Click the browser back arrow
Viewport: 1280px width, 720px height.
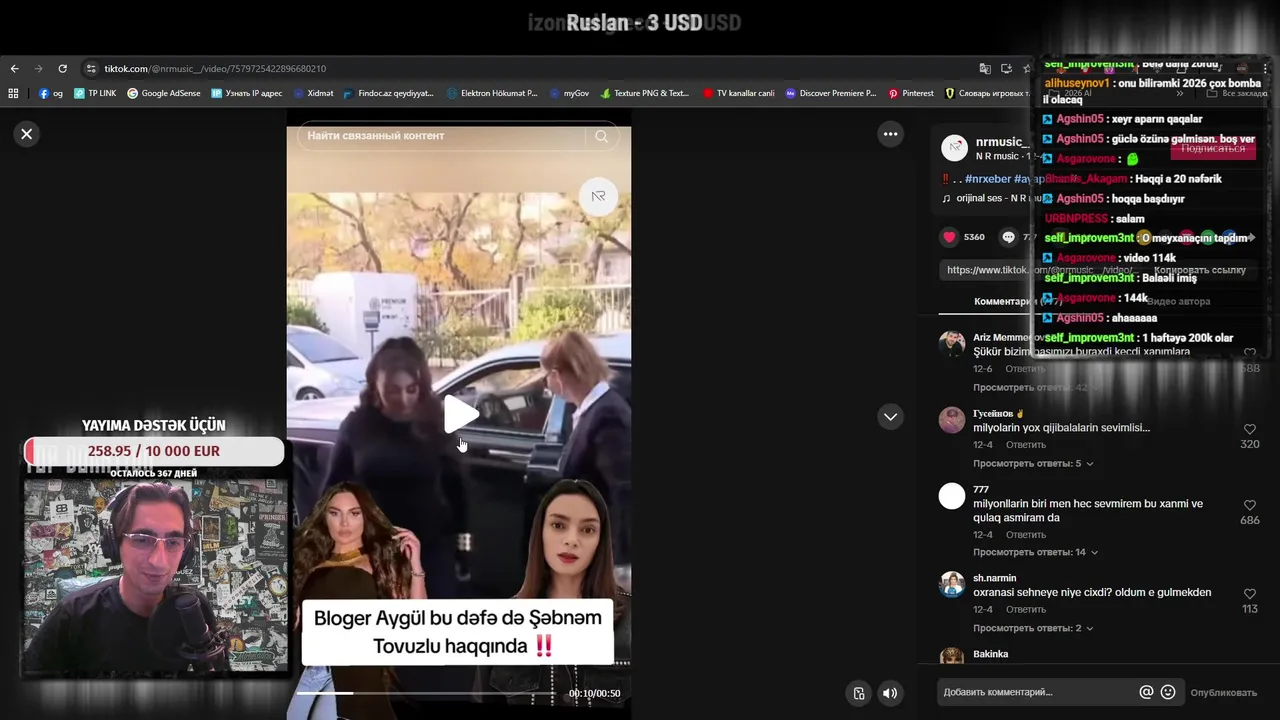pos(14,69)
